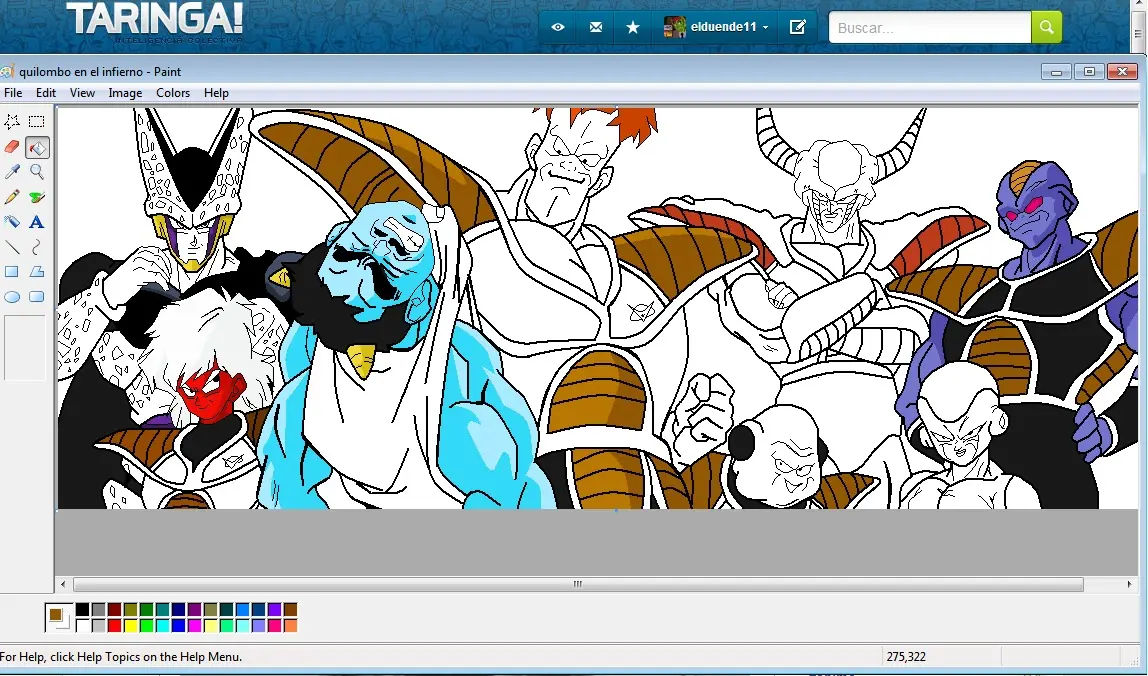Open the File menu
Viewport: 1148px width, 676px height.
(x=13, y=93)
